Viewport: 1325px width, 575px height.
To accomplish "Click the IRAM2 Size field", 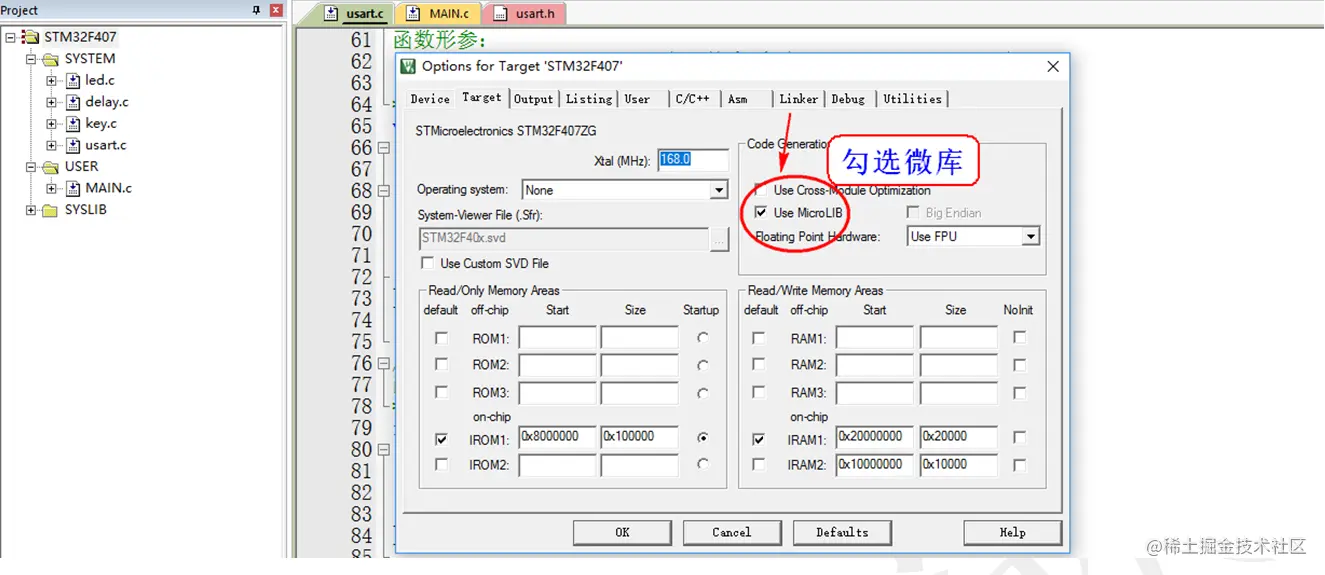I will pyautogui.click(x=958, y=465).
